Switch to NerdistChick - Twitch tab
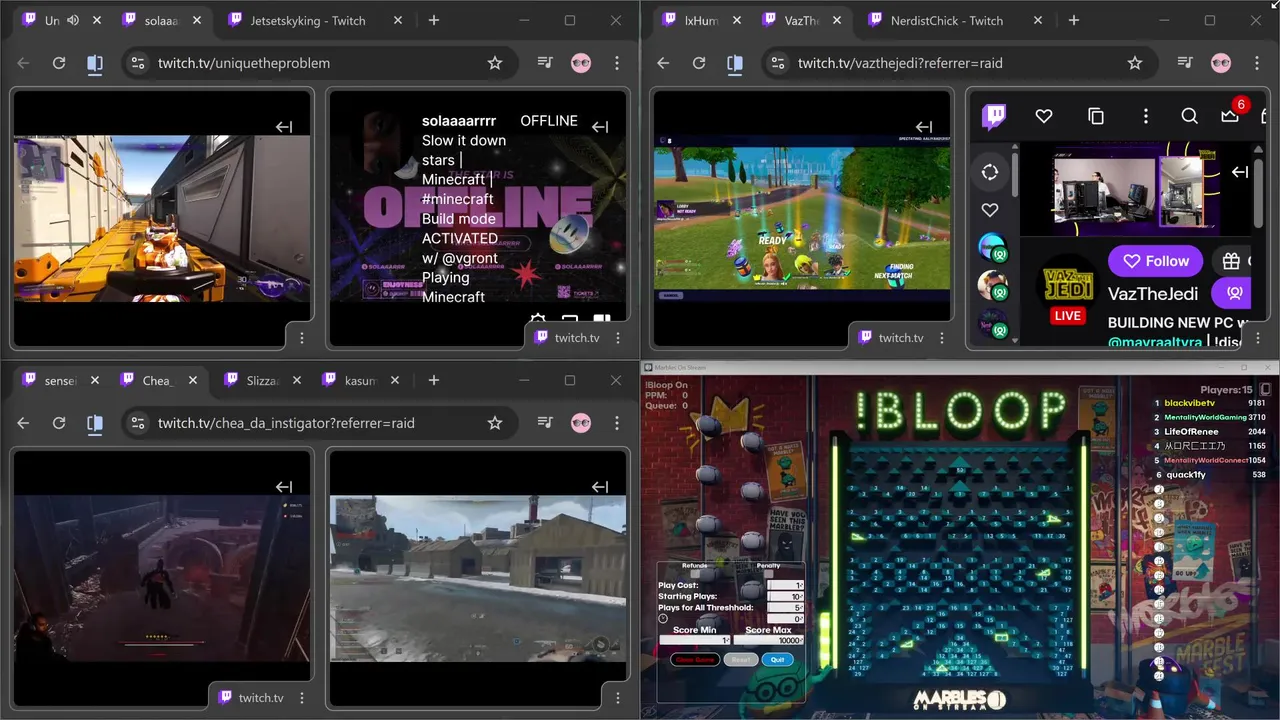Viewport: 1280px width, 720px height. point(947,20)
